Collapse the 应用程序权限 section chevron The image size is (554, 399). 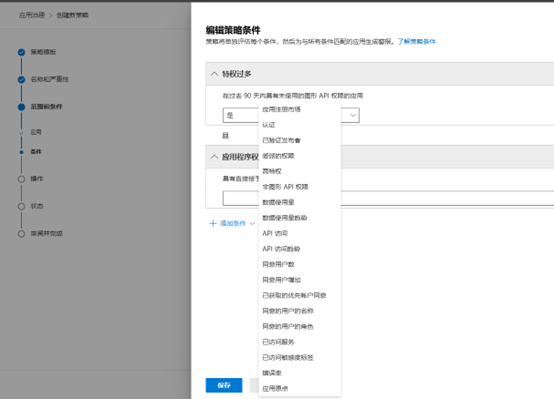pos(214,157)
